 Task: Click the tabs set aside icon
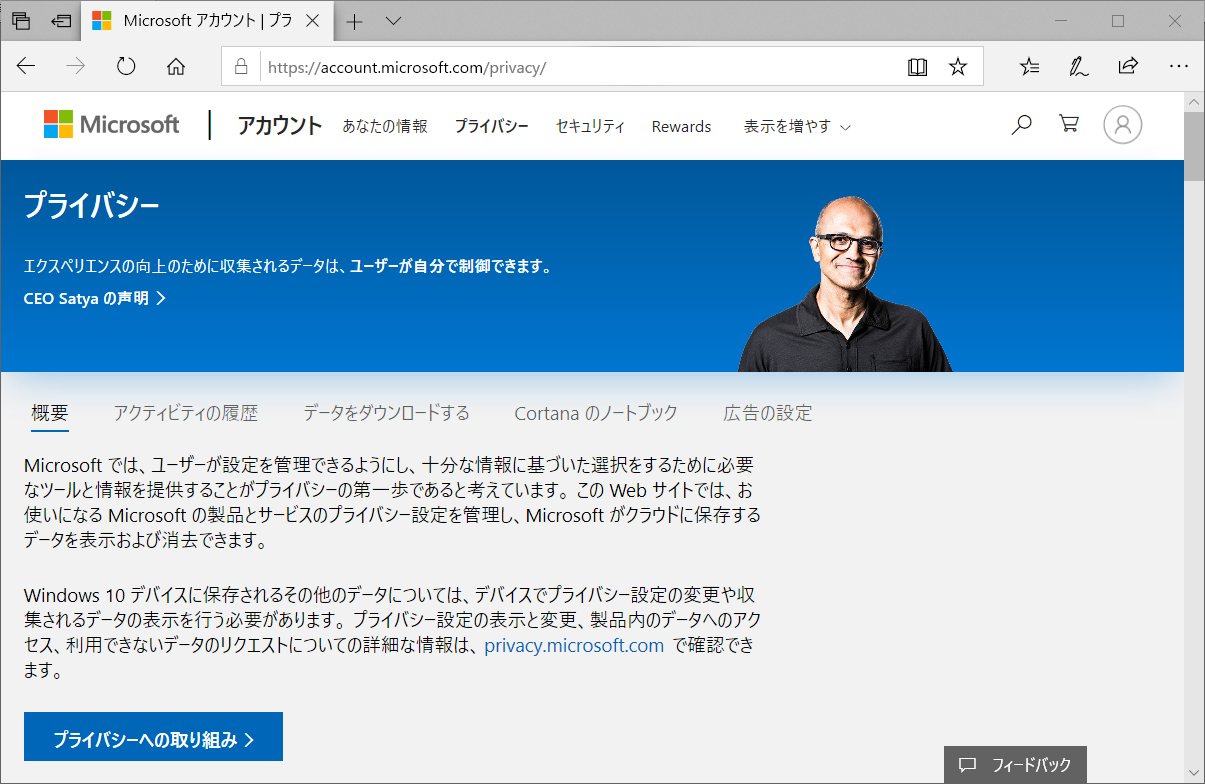pos(22,20)
